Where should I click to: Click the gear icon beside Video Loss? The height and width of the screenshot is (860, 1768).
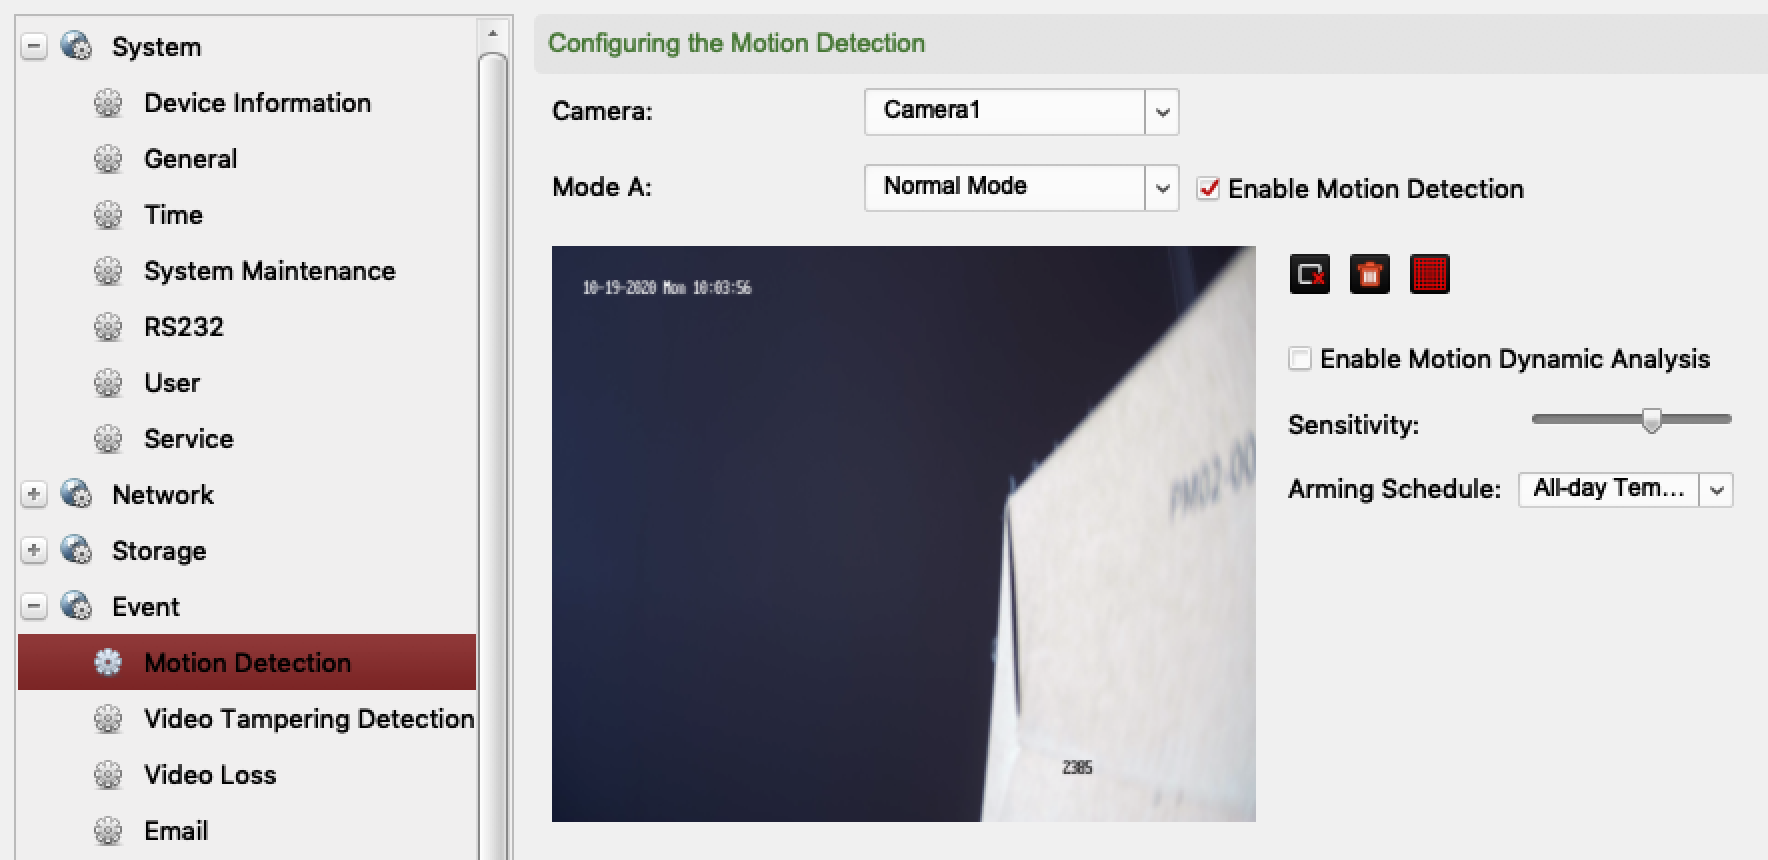tap(108, 775)
